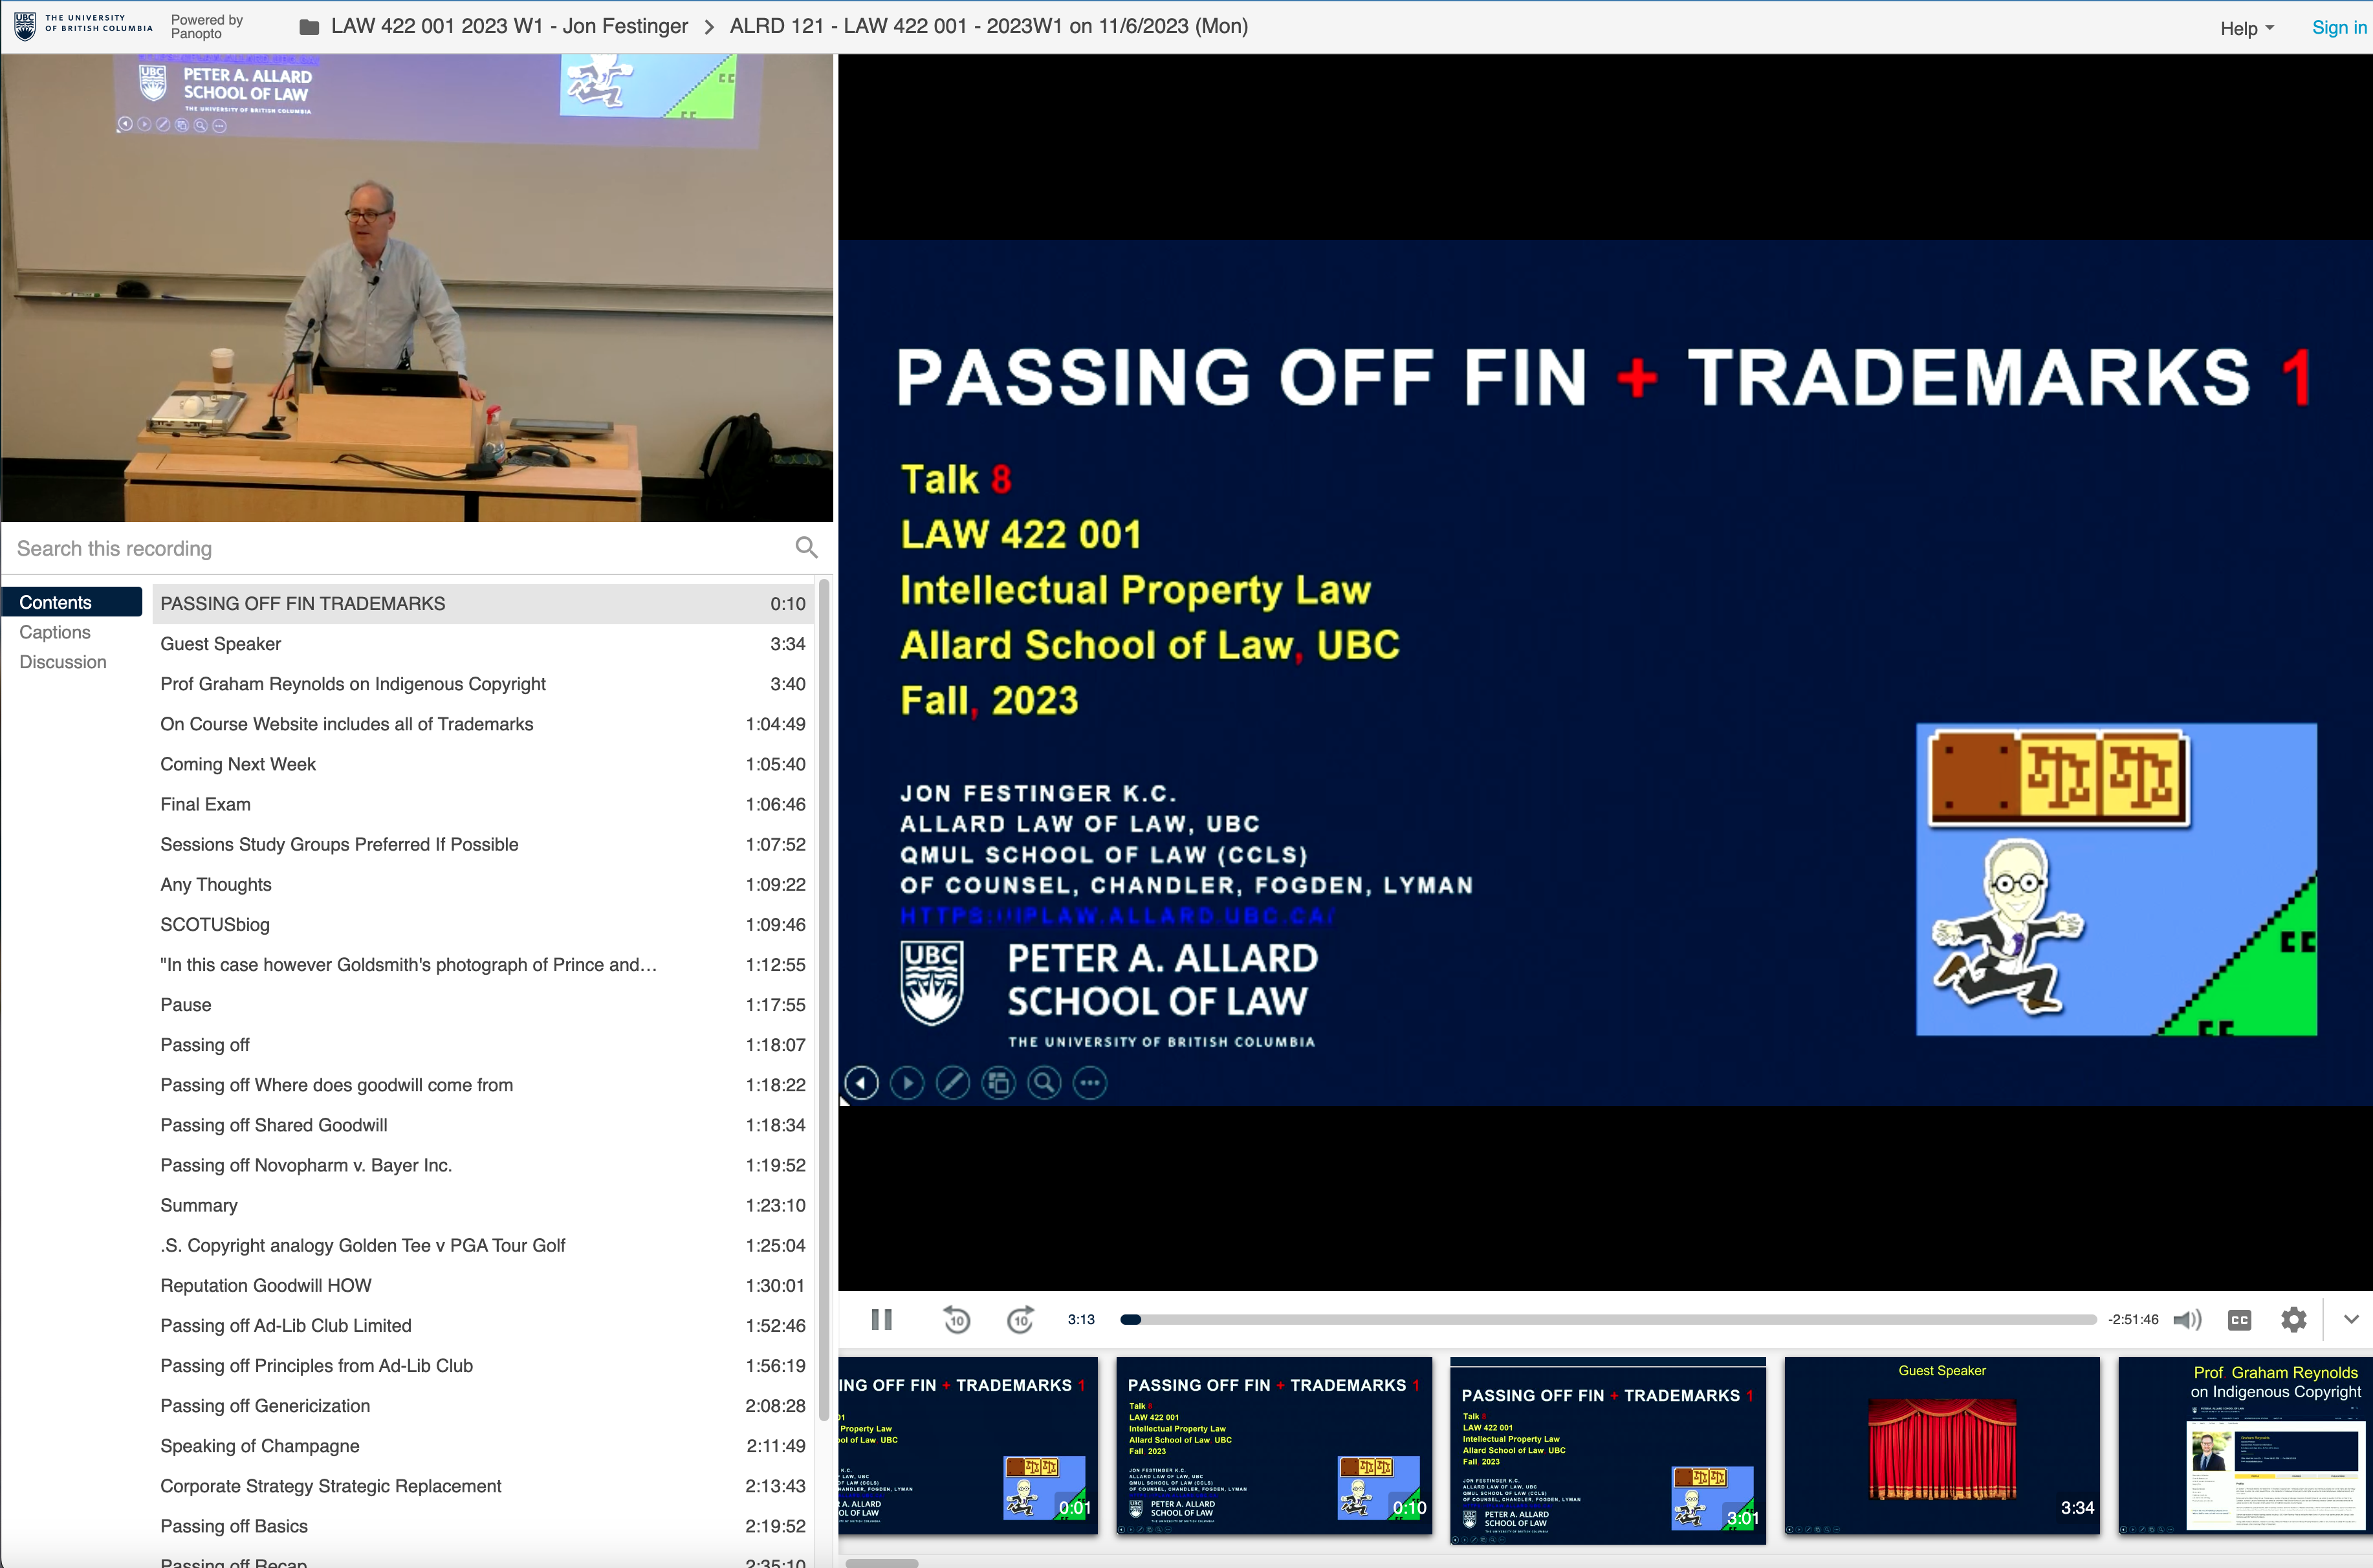Select Passing off Genericization entry
Screen dimensions: 2373x1568
(x=483, y=1406)
